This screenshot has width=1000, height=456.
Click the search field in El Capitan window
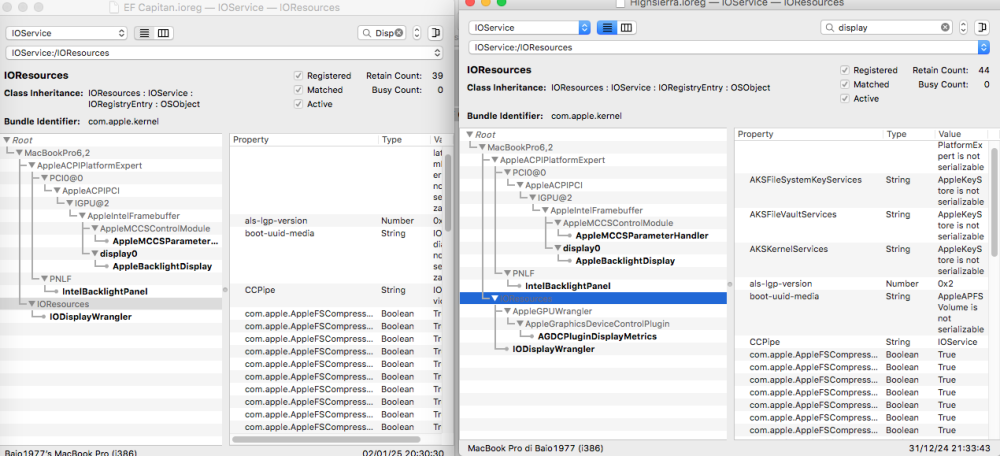coord(381,33)
